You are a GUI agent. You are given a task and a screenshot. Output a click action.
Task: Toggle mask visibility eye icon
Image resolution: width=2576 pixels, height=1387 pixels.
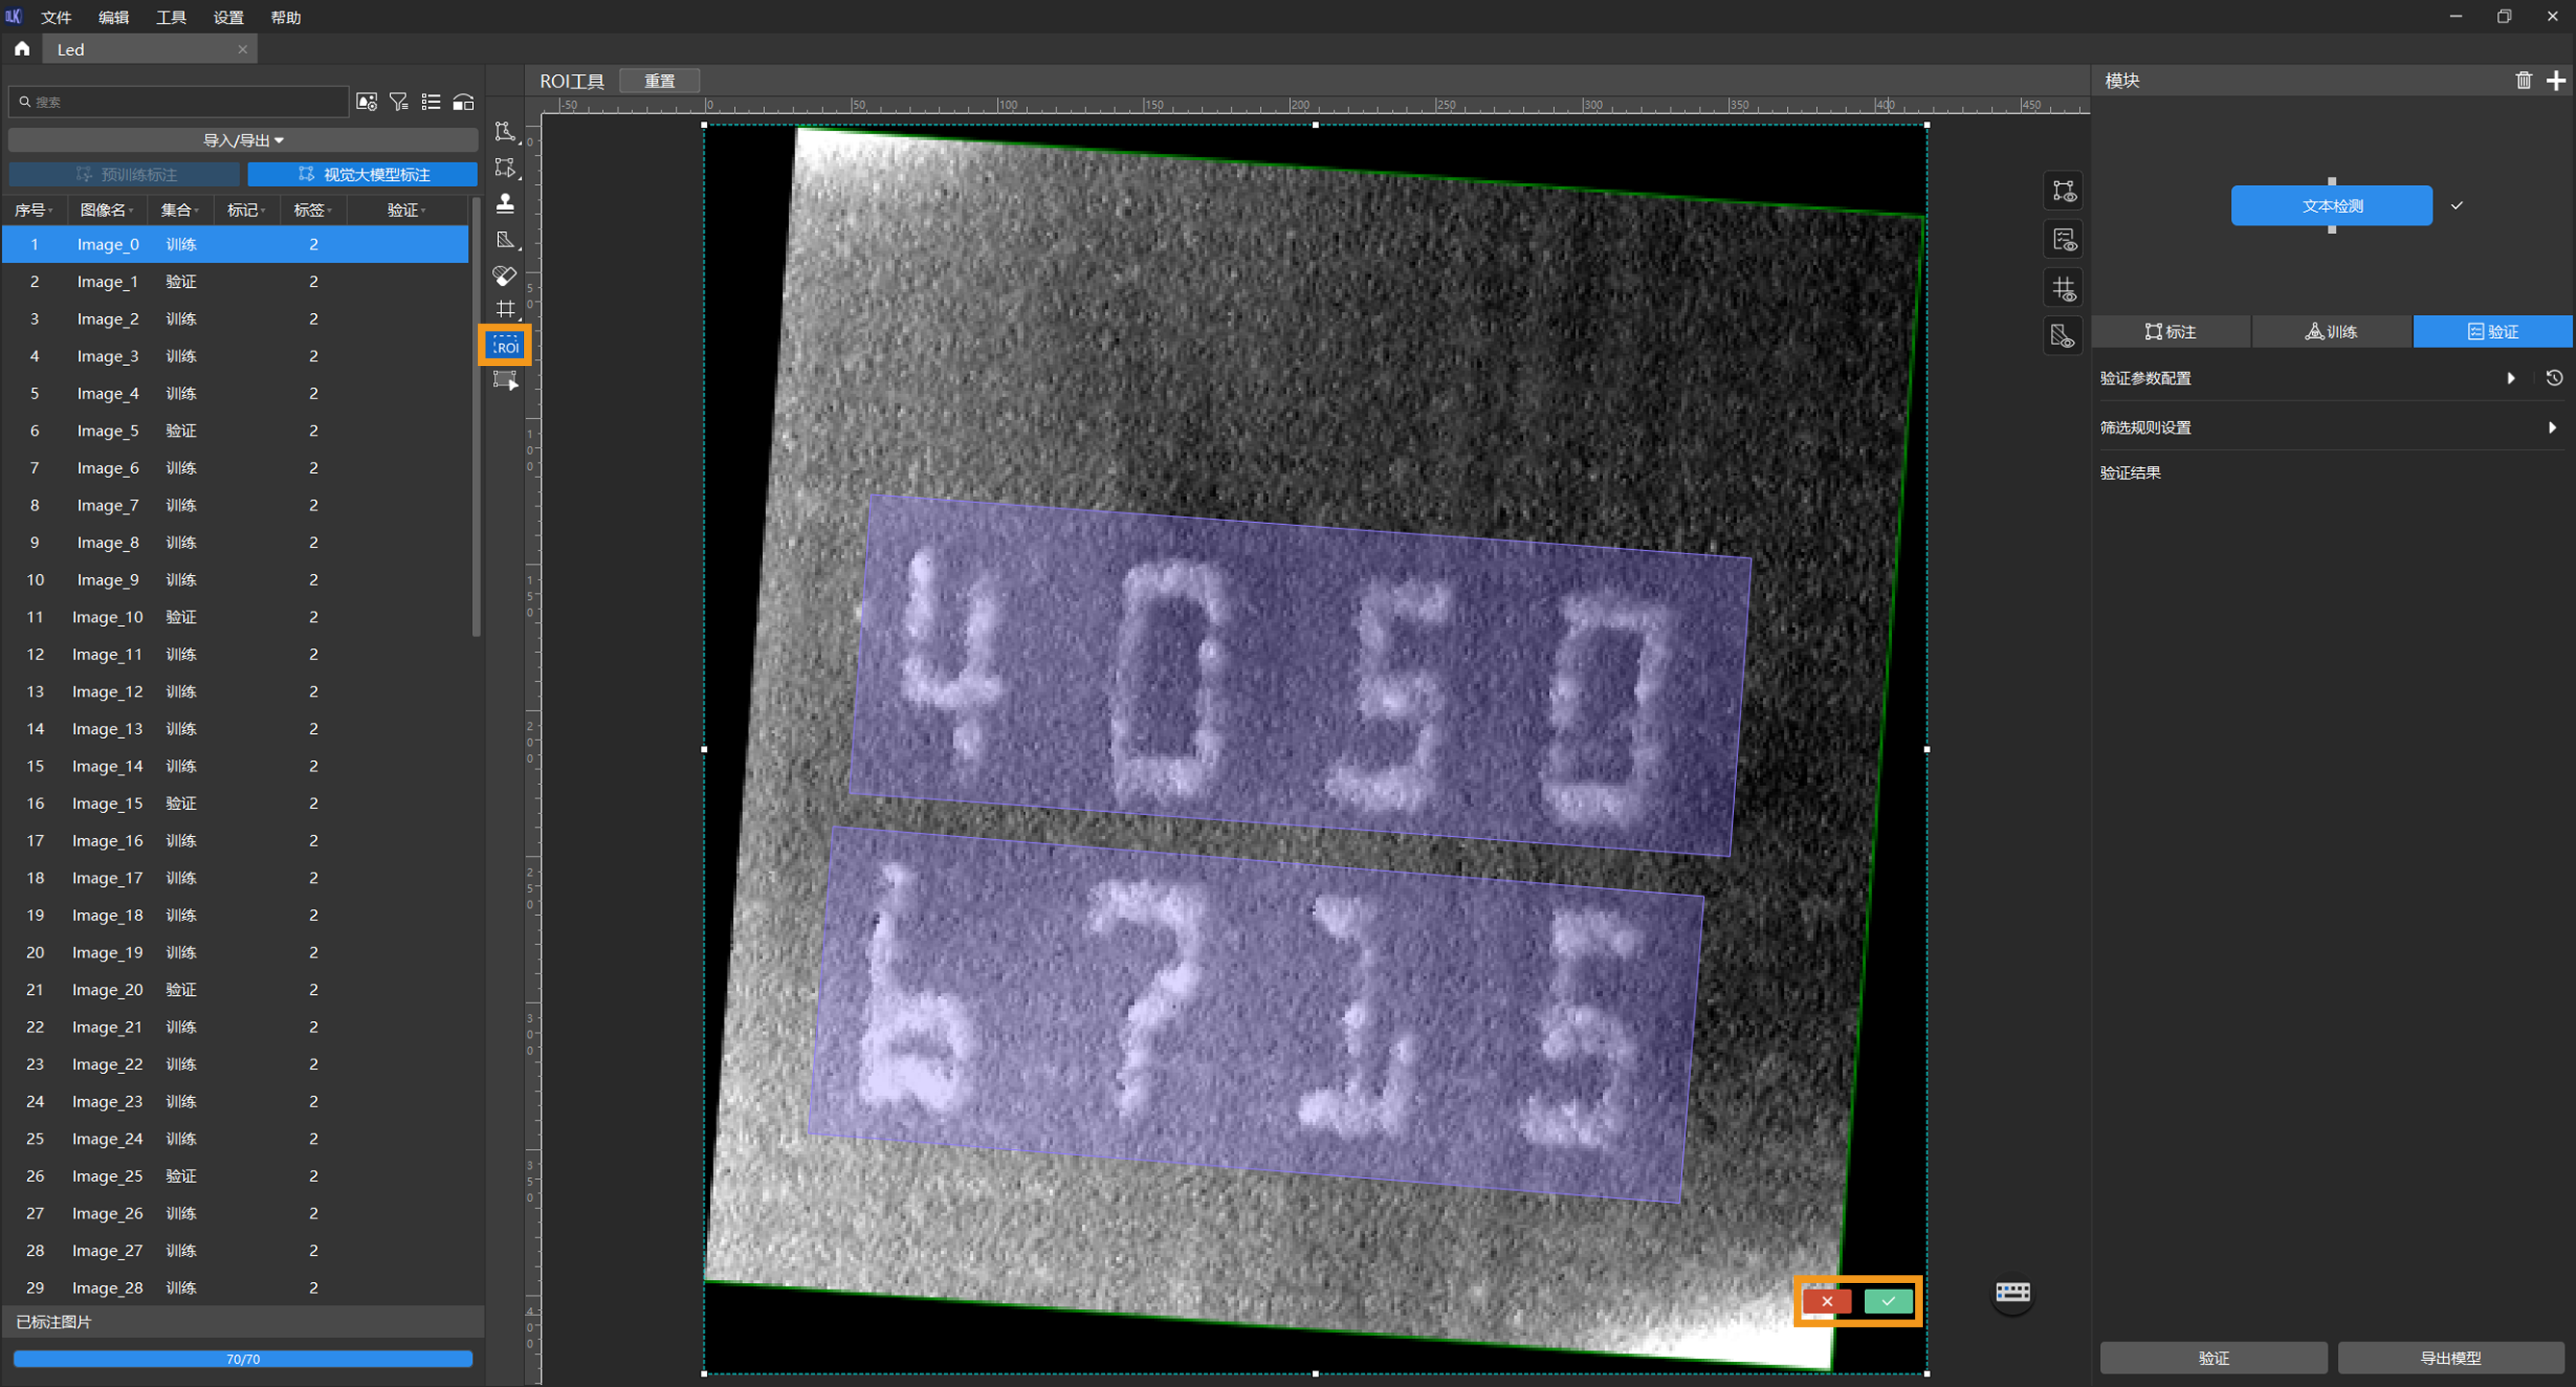[2064, 336]
